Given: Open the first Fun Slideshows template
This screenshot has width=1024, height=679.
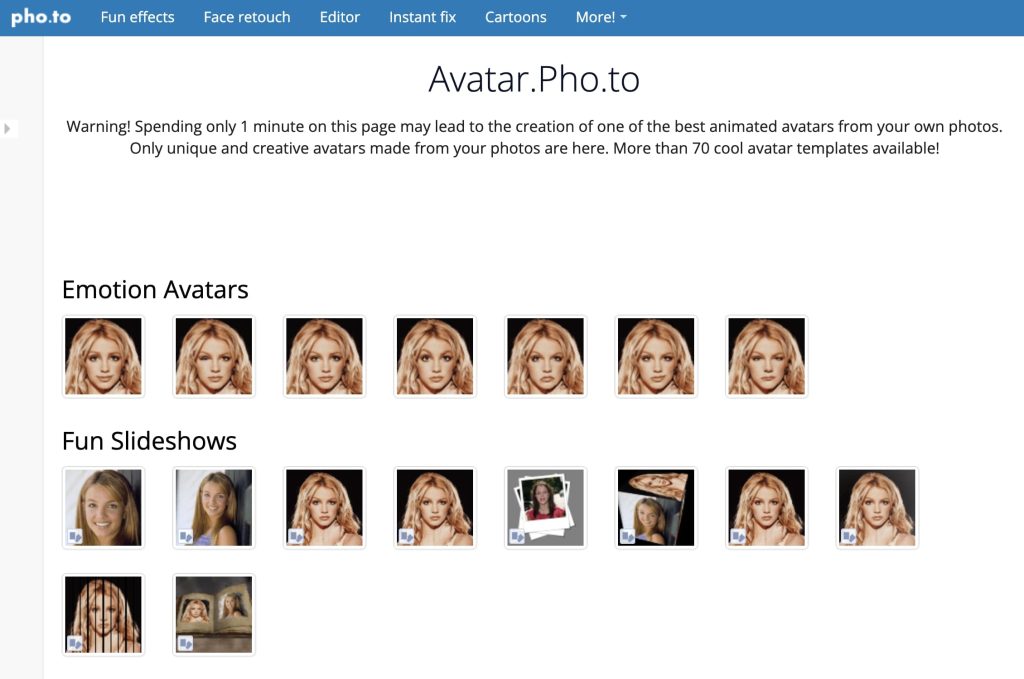Looking at the screenshot, I should pos(103,508).
